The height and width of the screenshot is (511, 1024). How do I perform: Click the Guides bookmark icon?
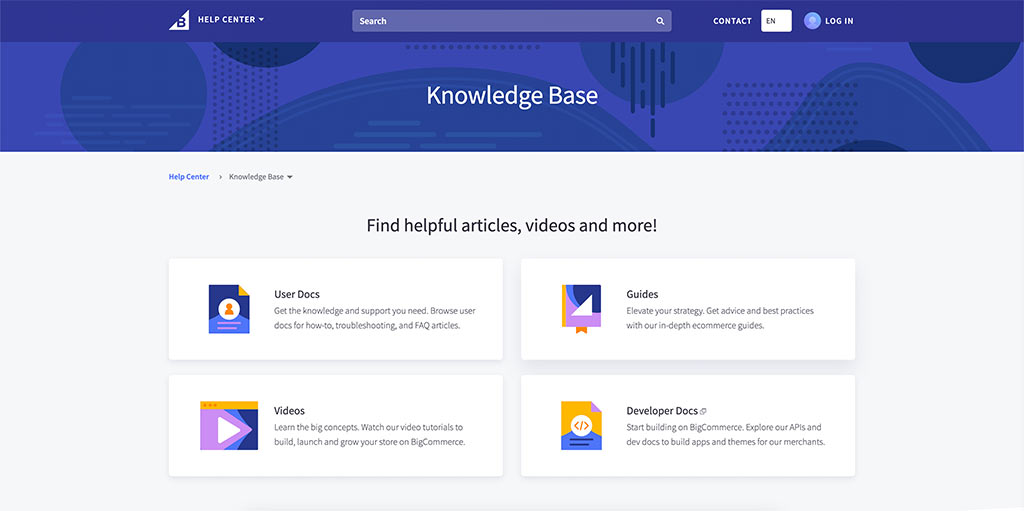click(581, 308)
